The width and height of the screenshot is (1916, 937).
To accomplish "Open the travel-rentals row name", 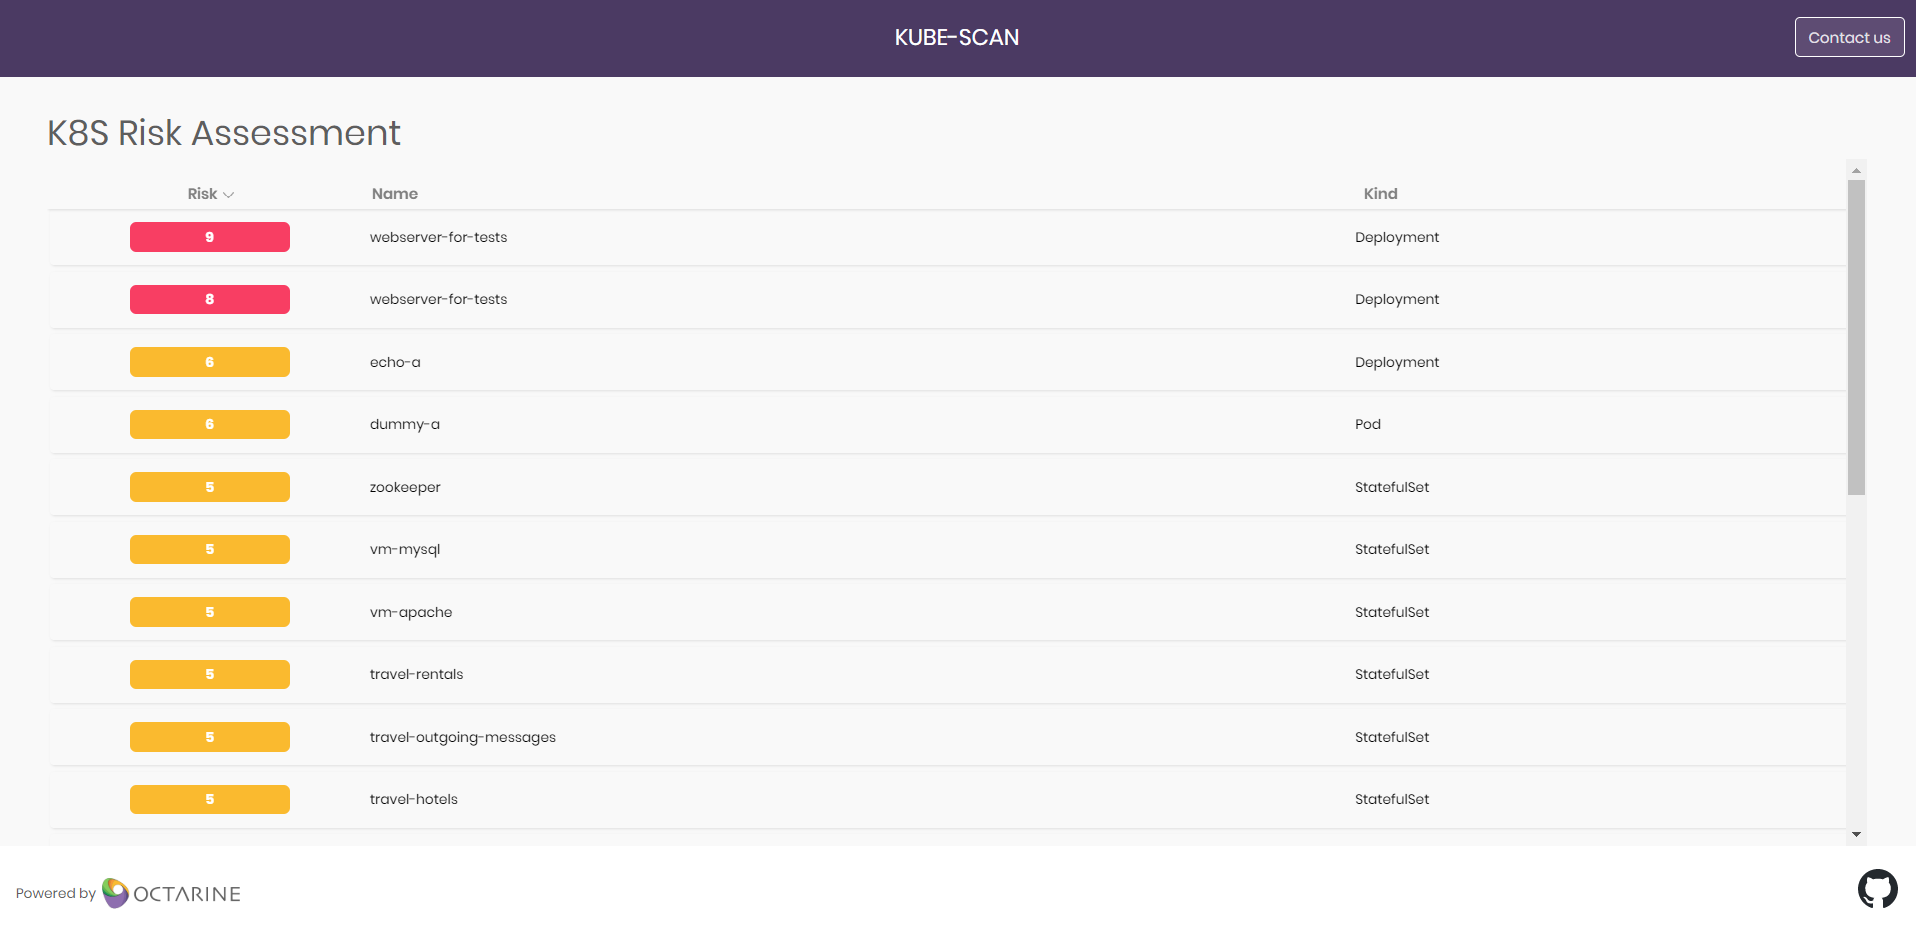I will (x=416, y=674).
